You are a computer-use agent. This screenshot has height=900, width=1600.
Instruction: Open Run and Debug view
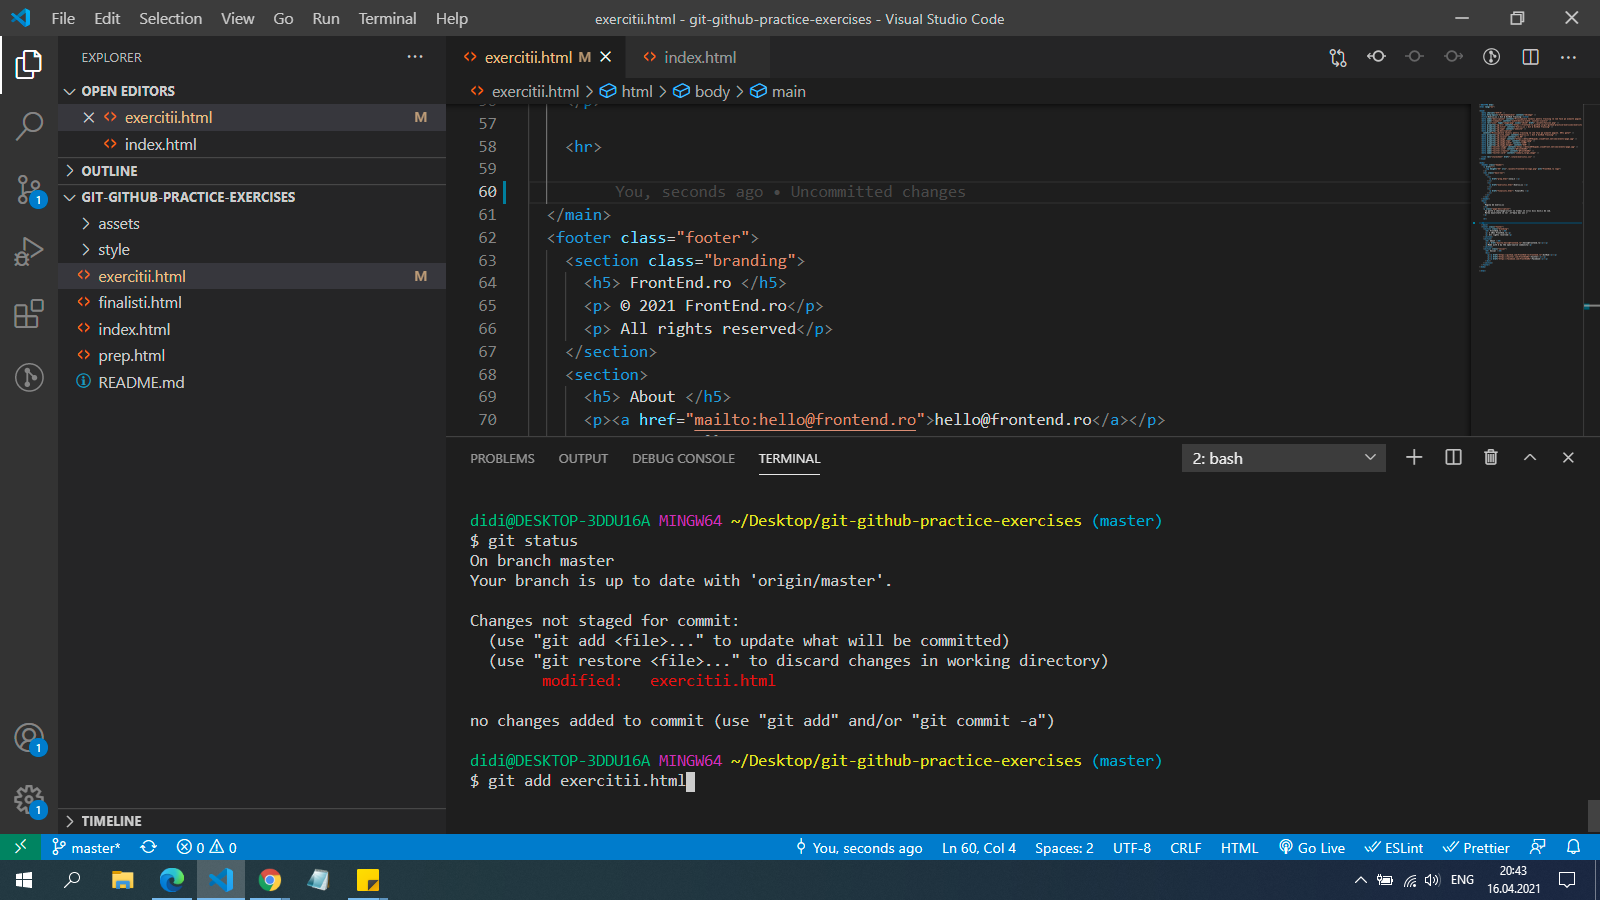coord(29,251)
